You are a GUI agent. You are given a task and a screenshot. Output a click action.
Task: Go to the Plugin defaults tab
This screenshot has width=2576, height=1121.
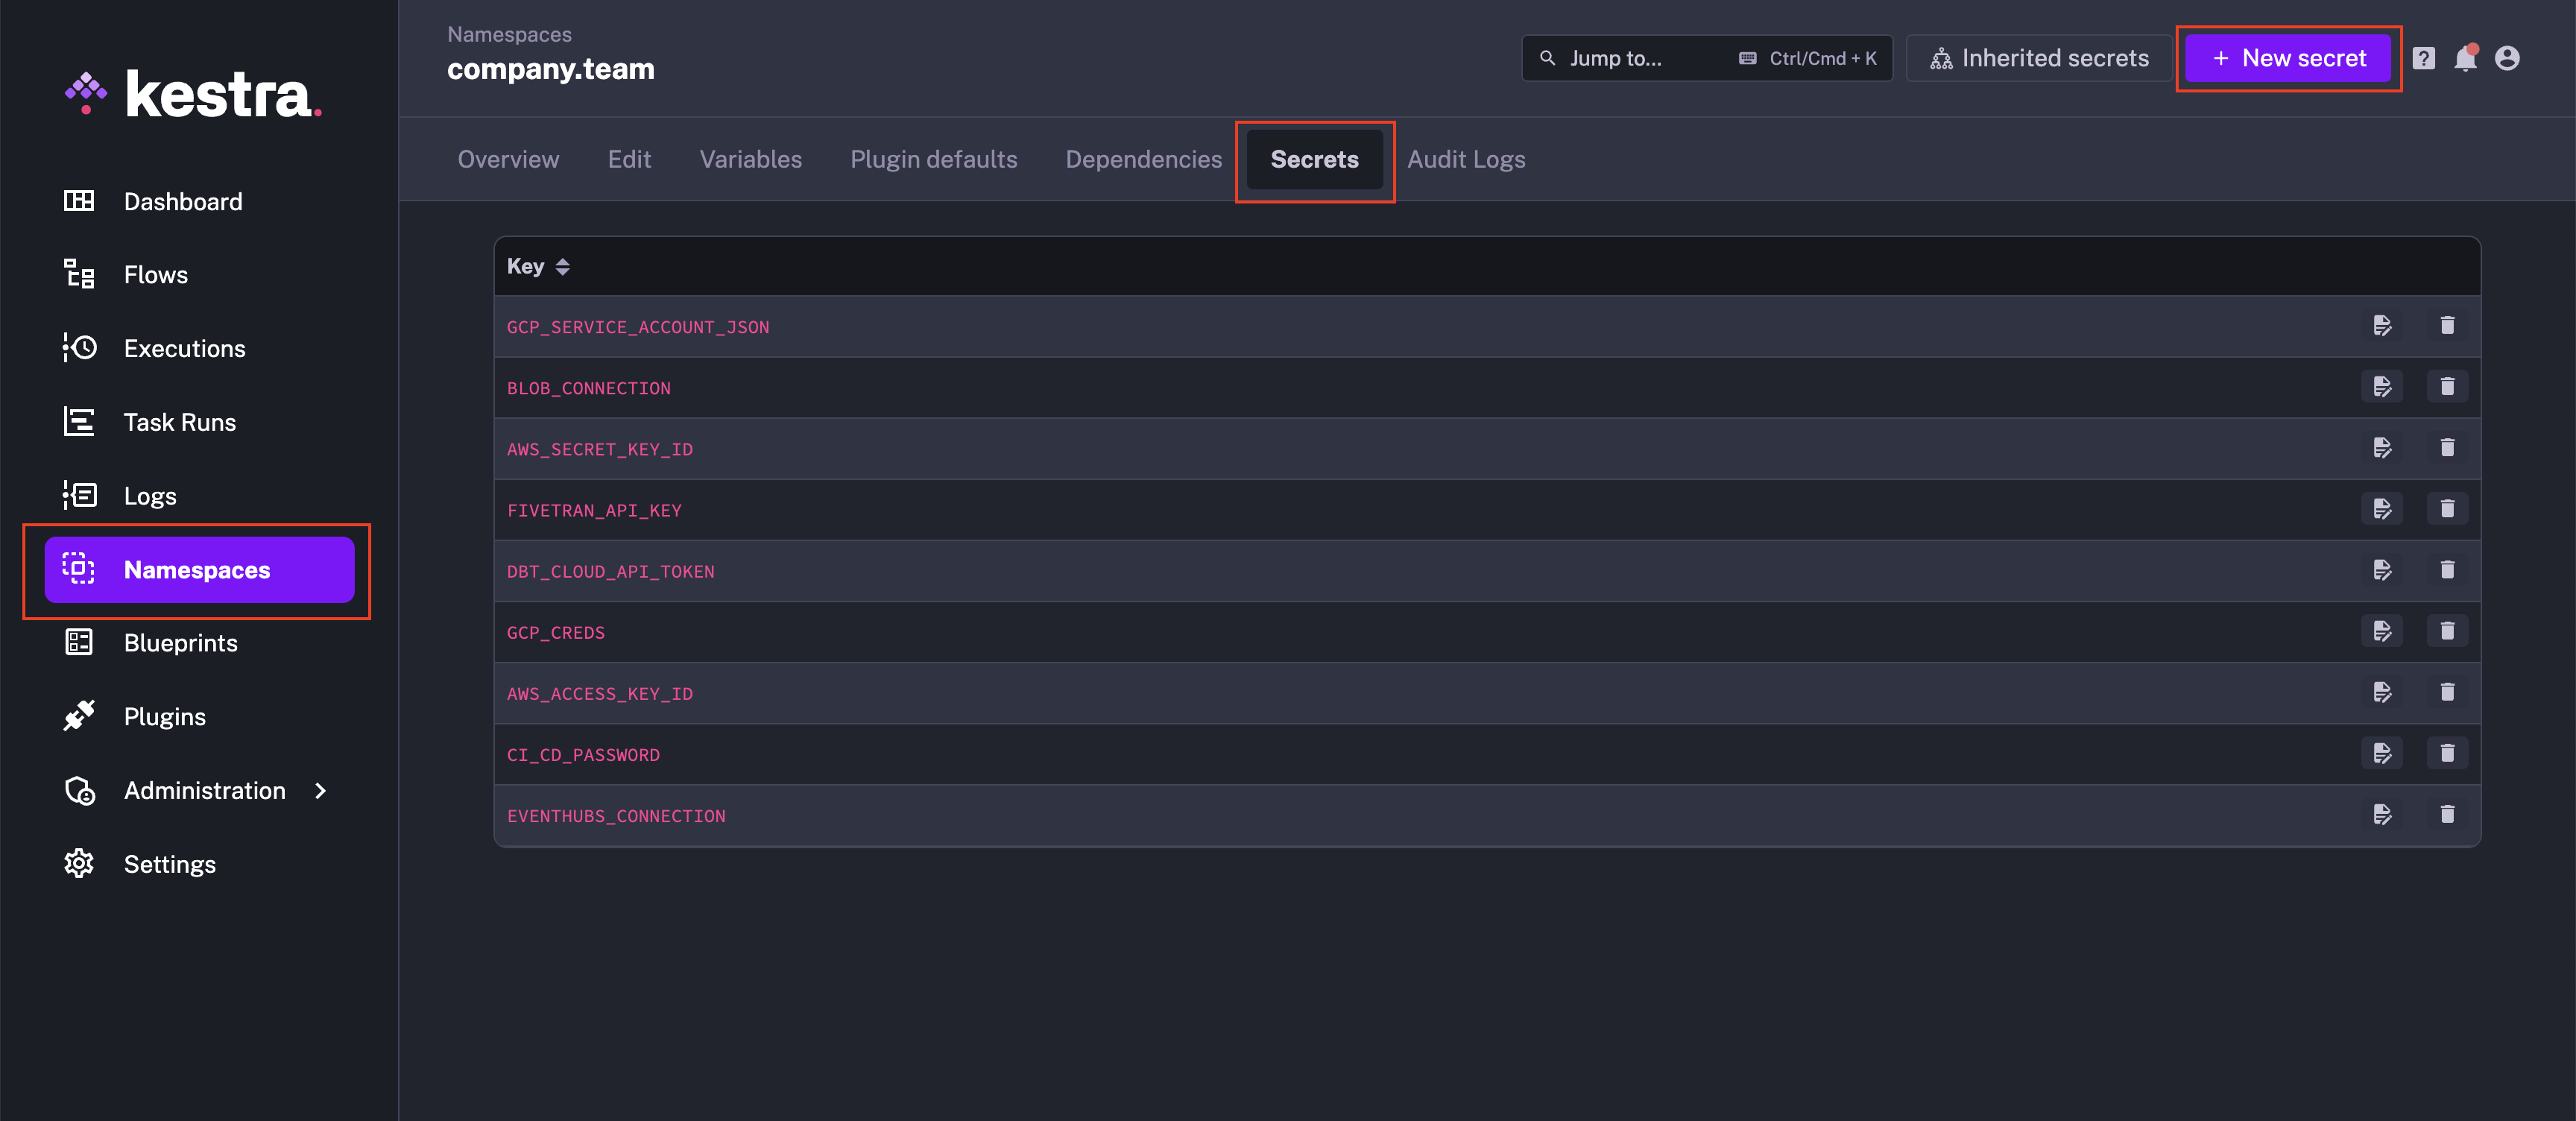point(933,160)
